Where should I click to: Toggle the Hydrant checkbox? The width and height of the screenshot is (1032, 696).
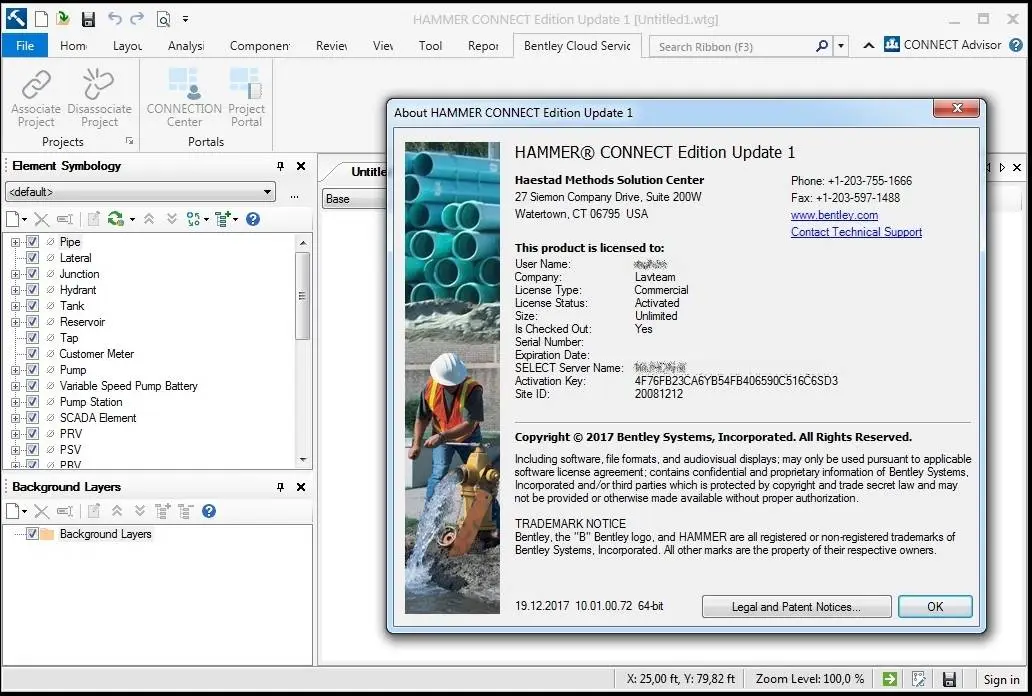pos(33,290)
